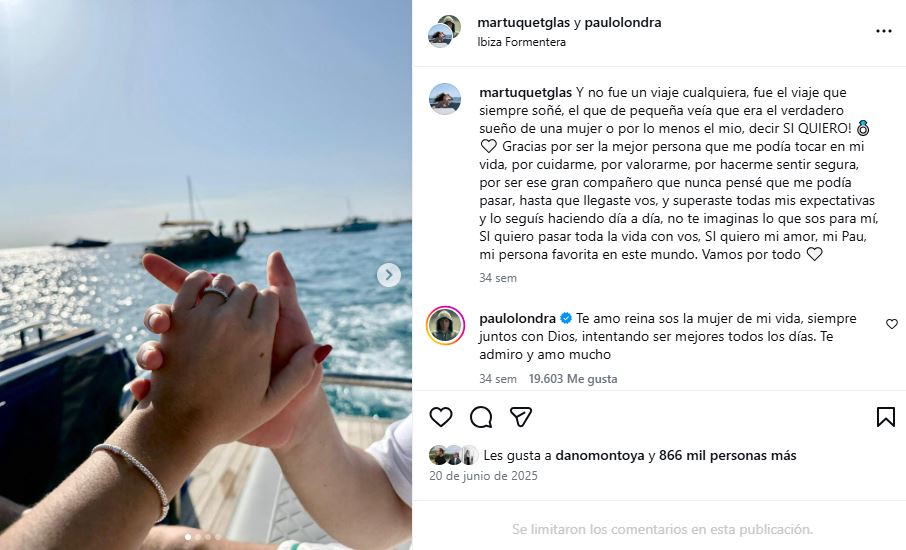Go to next photo with the arrow
Viewport: 906px width, 550px height.
click(x=389, y=275)
